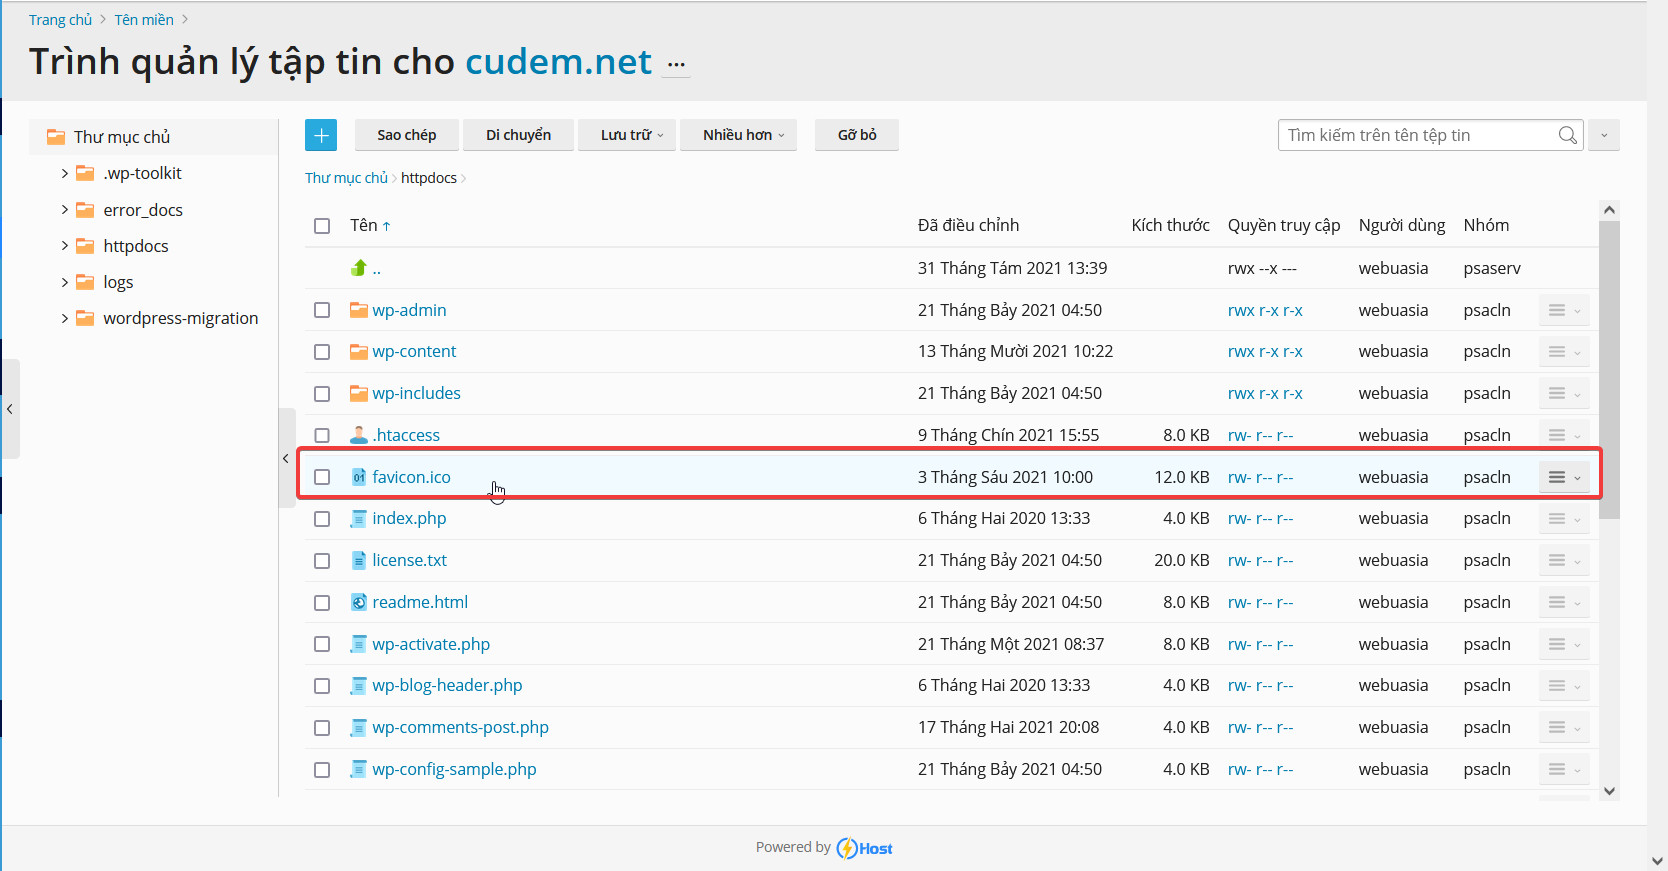1668x871 pixels.
Task: Expand the .wp-toolkit tree folder
Action: pos(65,174)
